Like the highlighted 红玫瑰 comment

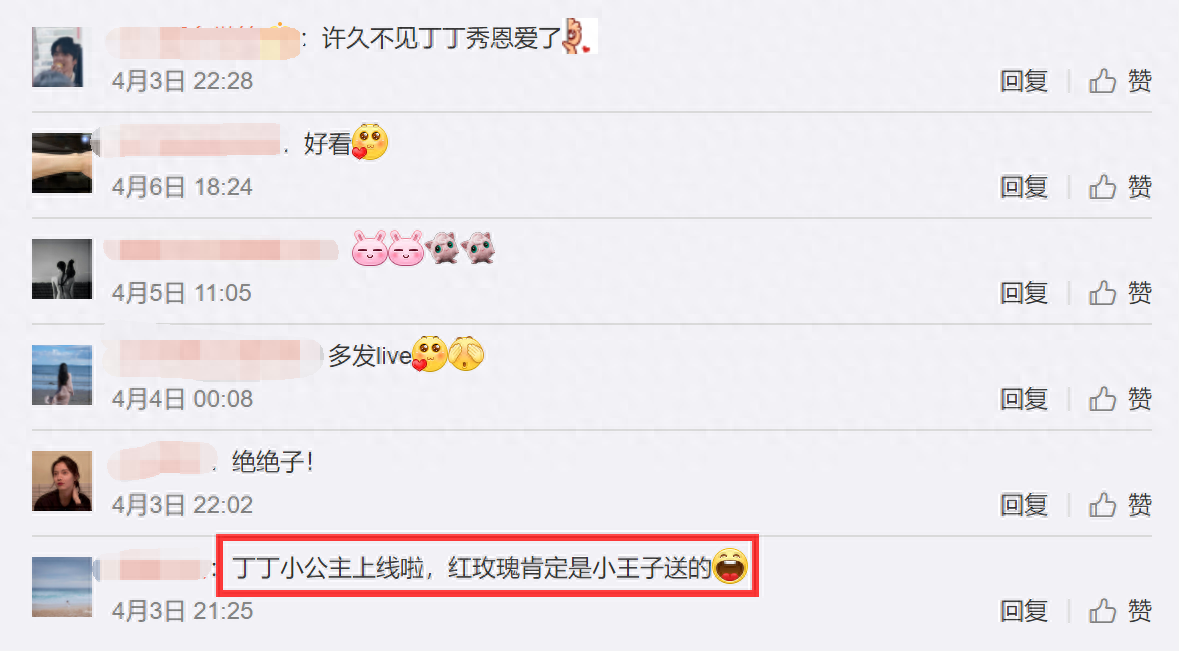click(x=1120, y=610)
